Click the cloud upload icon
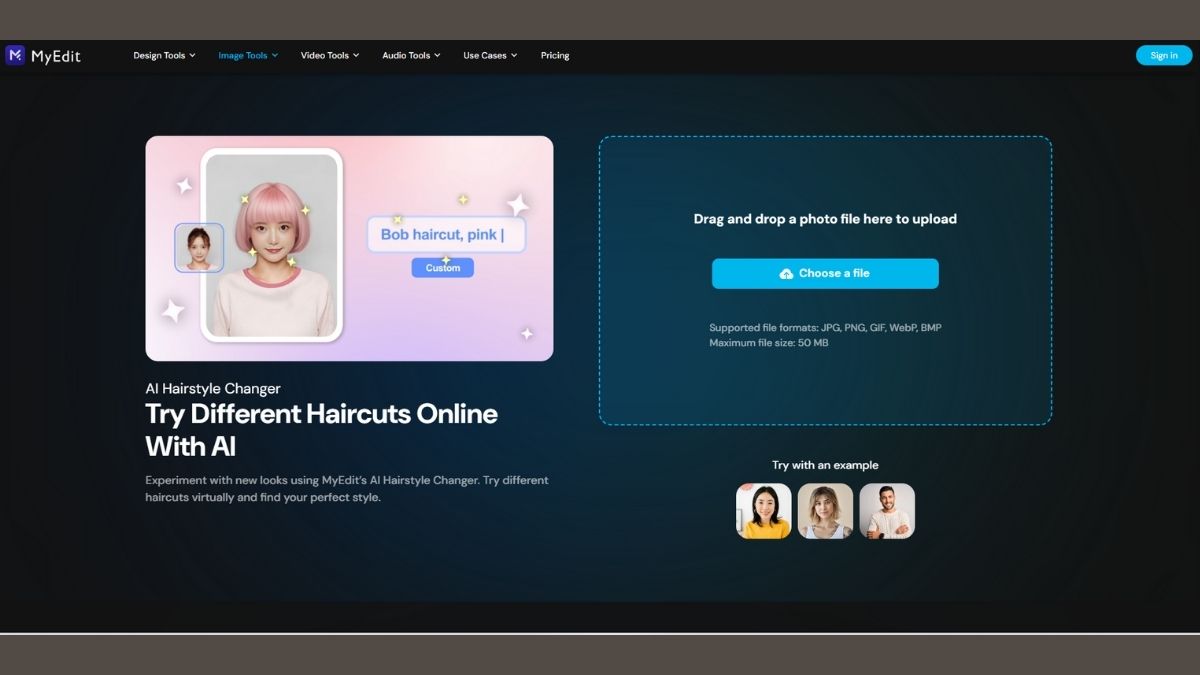Viewport: 1200px width, 675px height. (x=786, y=274)
